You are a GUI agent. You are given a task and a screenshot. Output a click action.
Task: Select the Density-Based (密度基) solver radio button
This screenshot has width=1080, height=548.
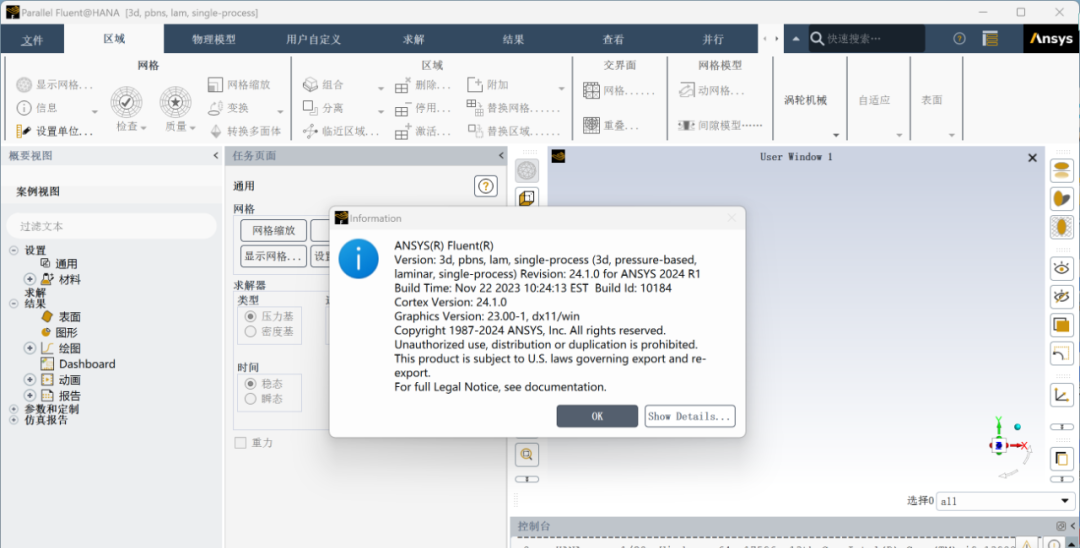pos(251,331)
